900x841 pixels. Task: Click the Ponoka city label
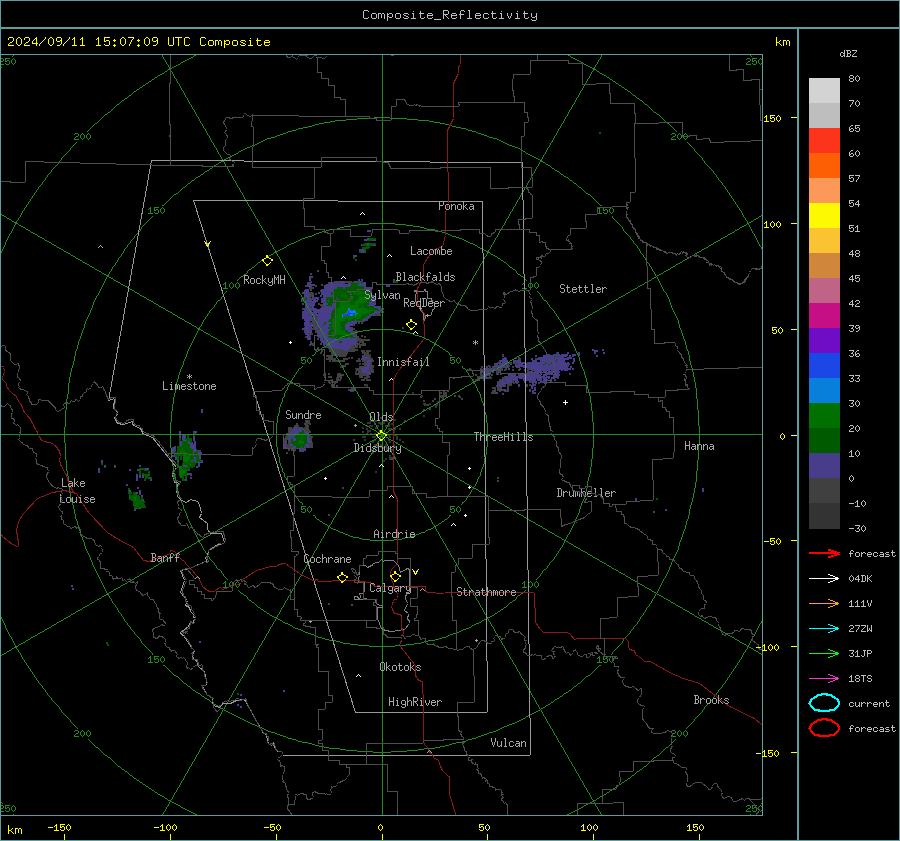pyautogui.click(x=456, y=206)
